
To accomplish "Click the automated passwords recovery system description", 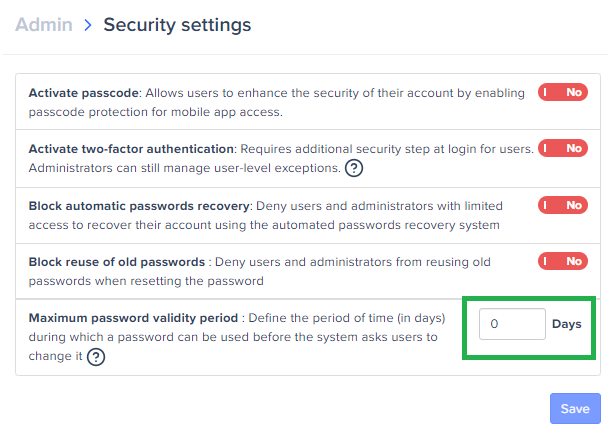I will (x=264, y=225).
